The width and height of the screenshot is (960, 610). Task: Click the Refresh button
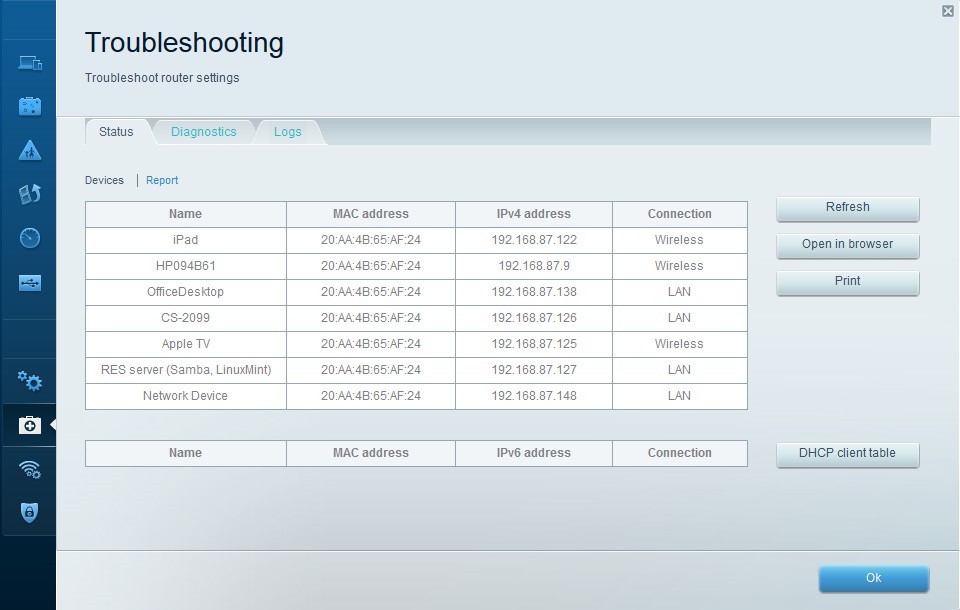tap(847, 208)
